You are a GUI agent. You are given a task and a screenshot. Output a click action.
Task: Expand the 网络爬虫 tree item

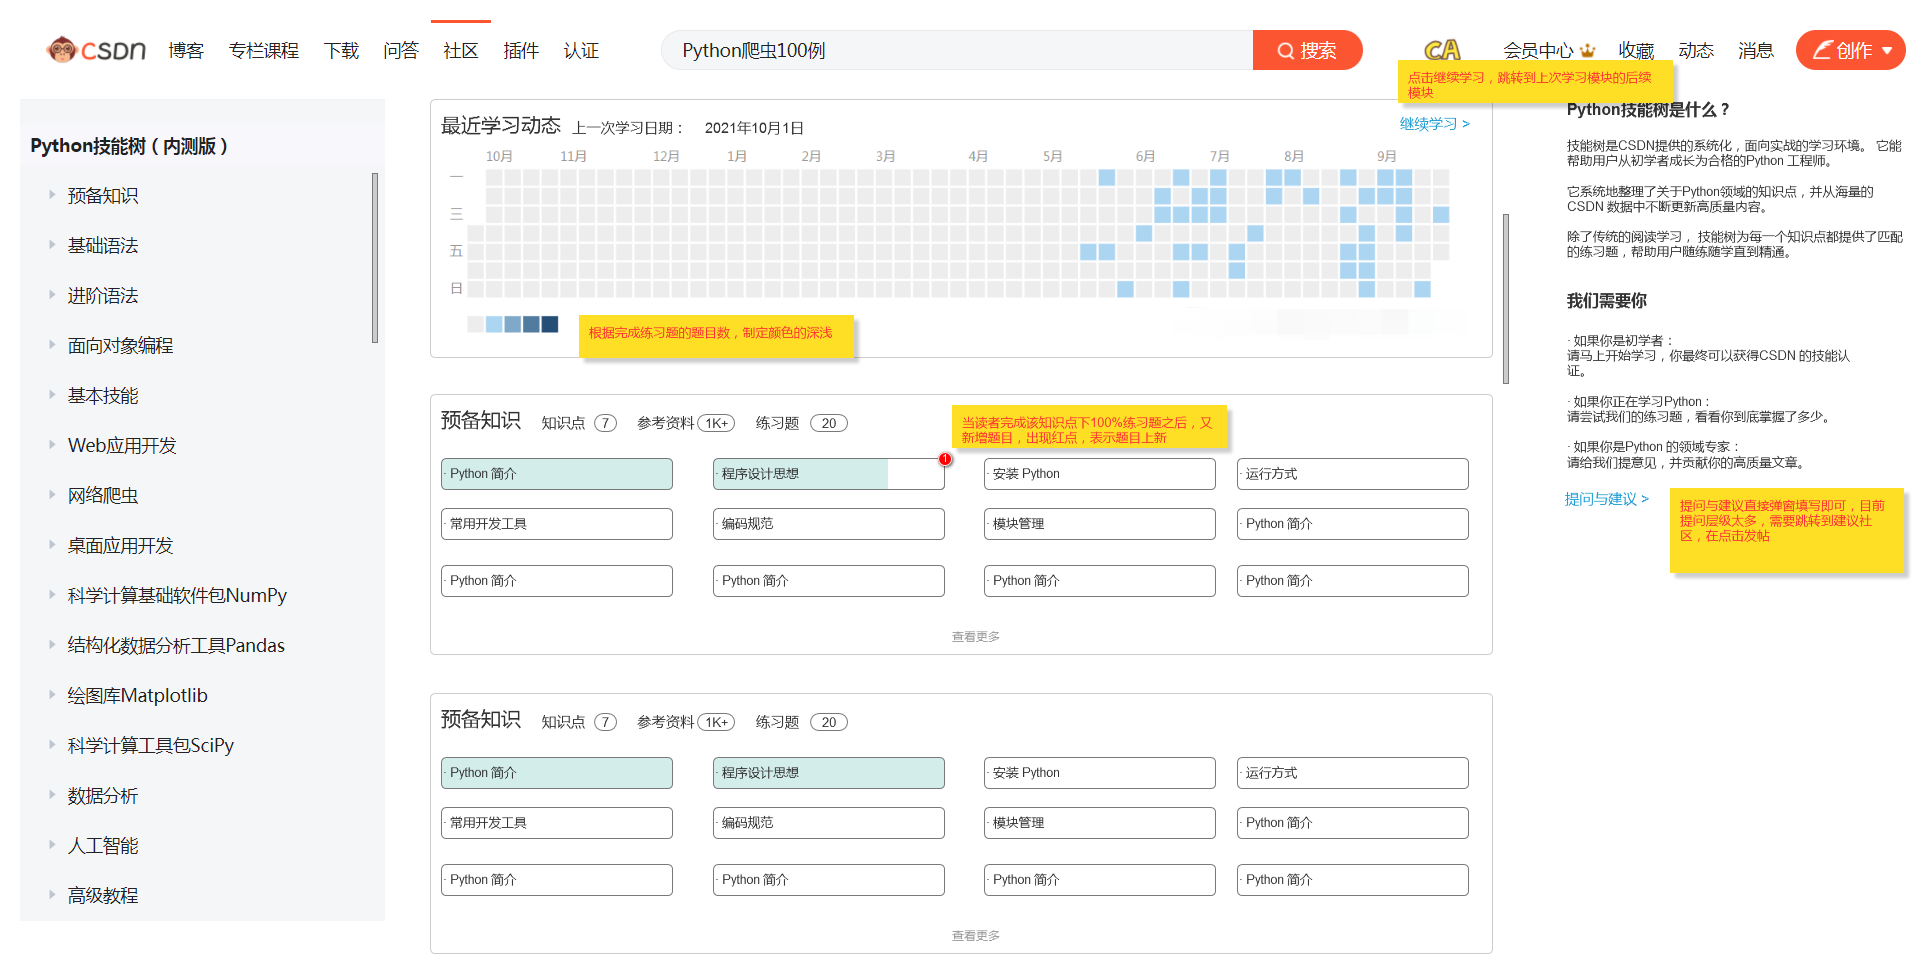coord(52,495)
